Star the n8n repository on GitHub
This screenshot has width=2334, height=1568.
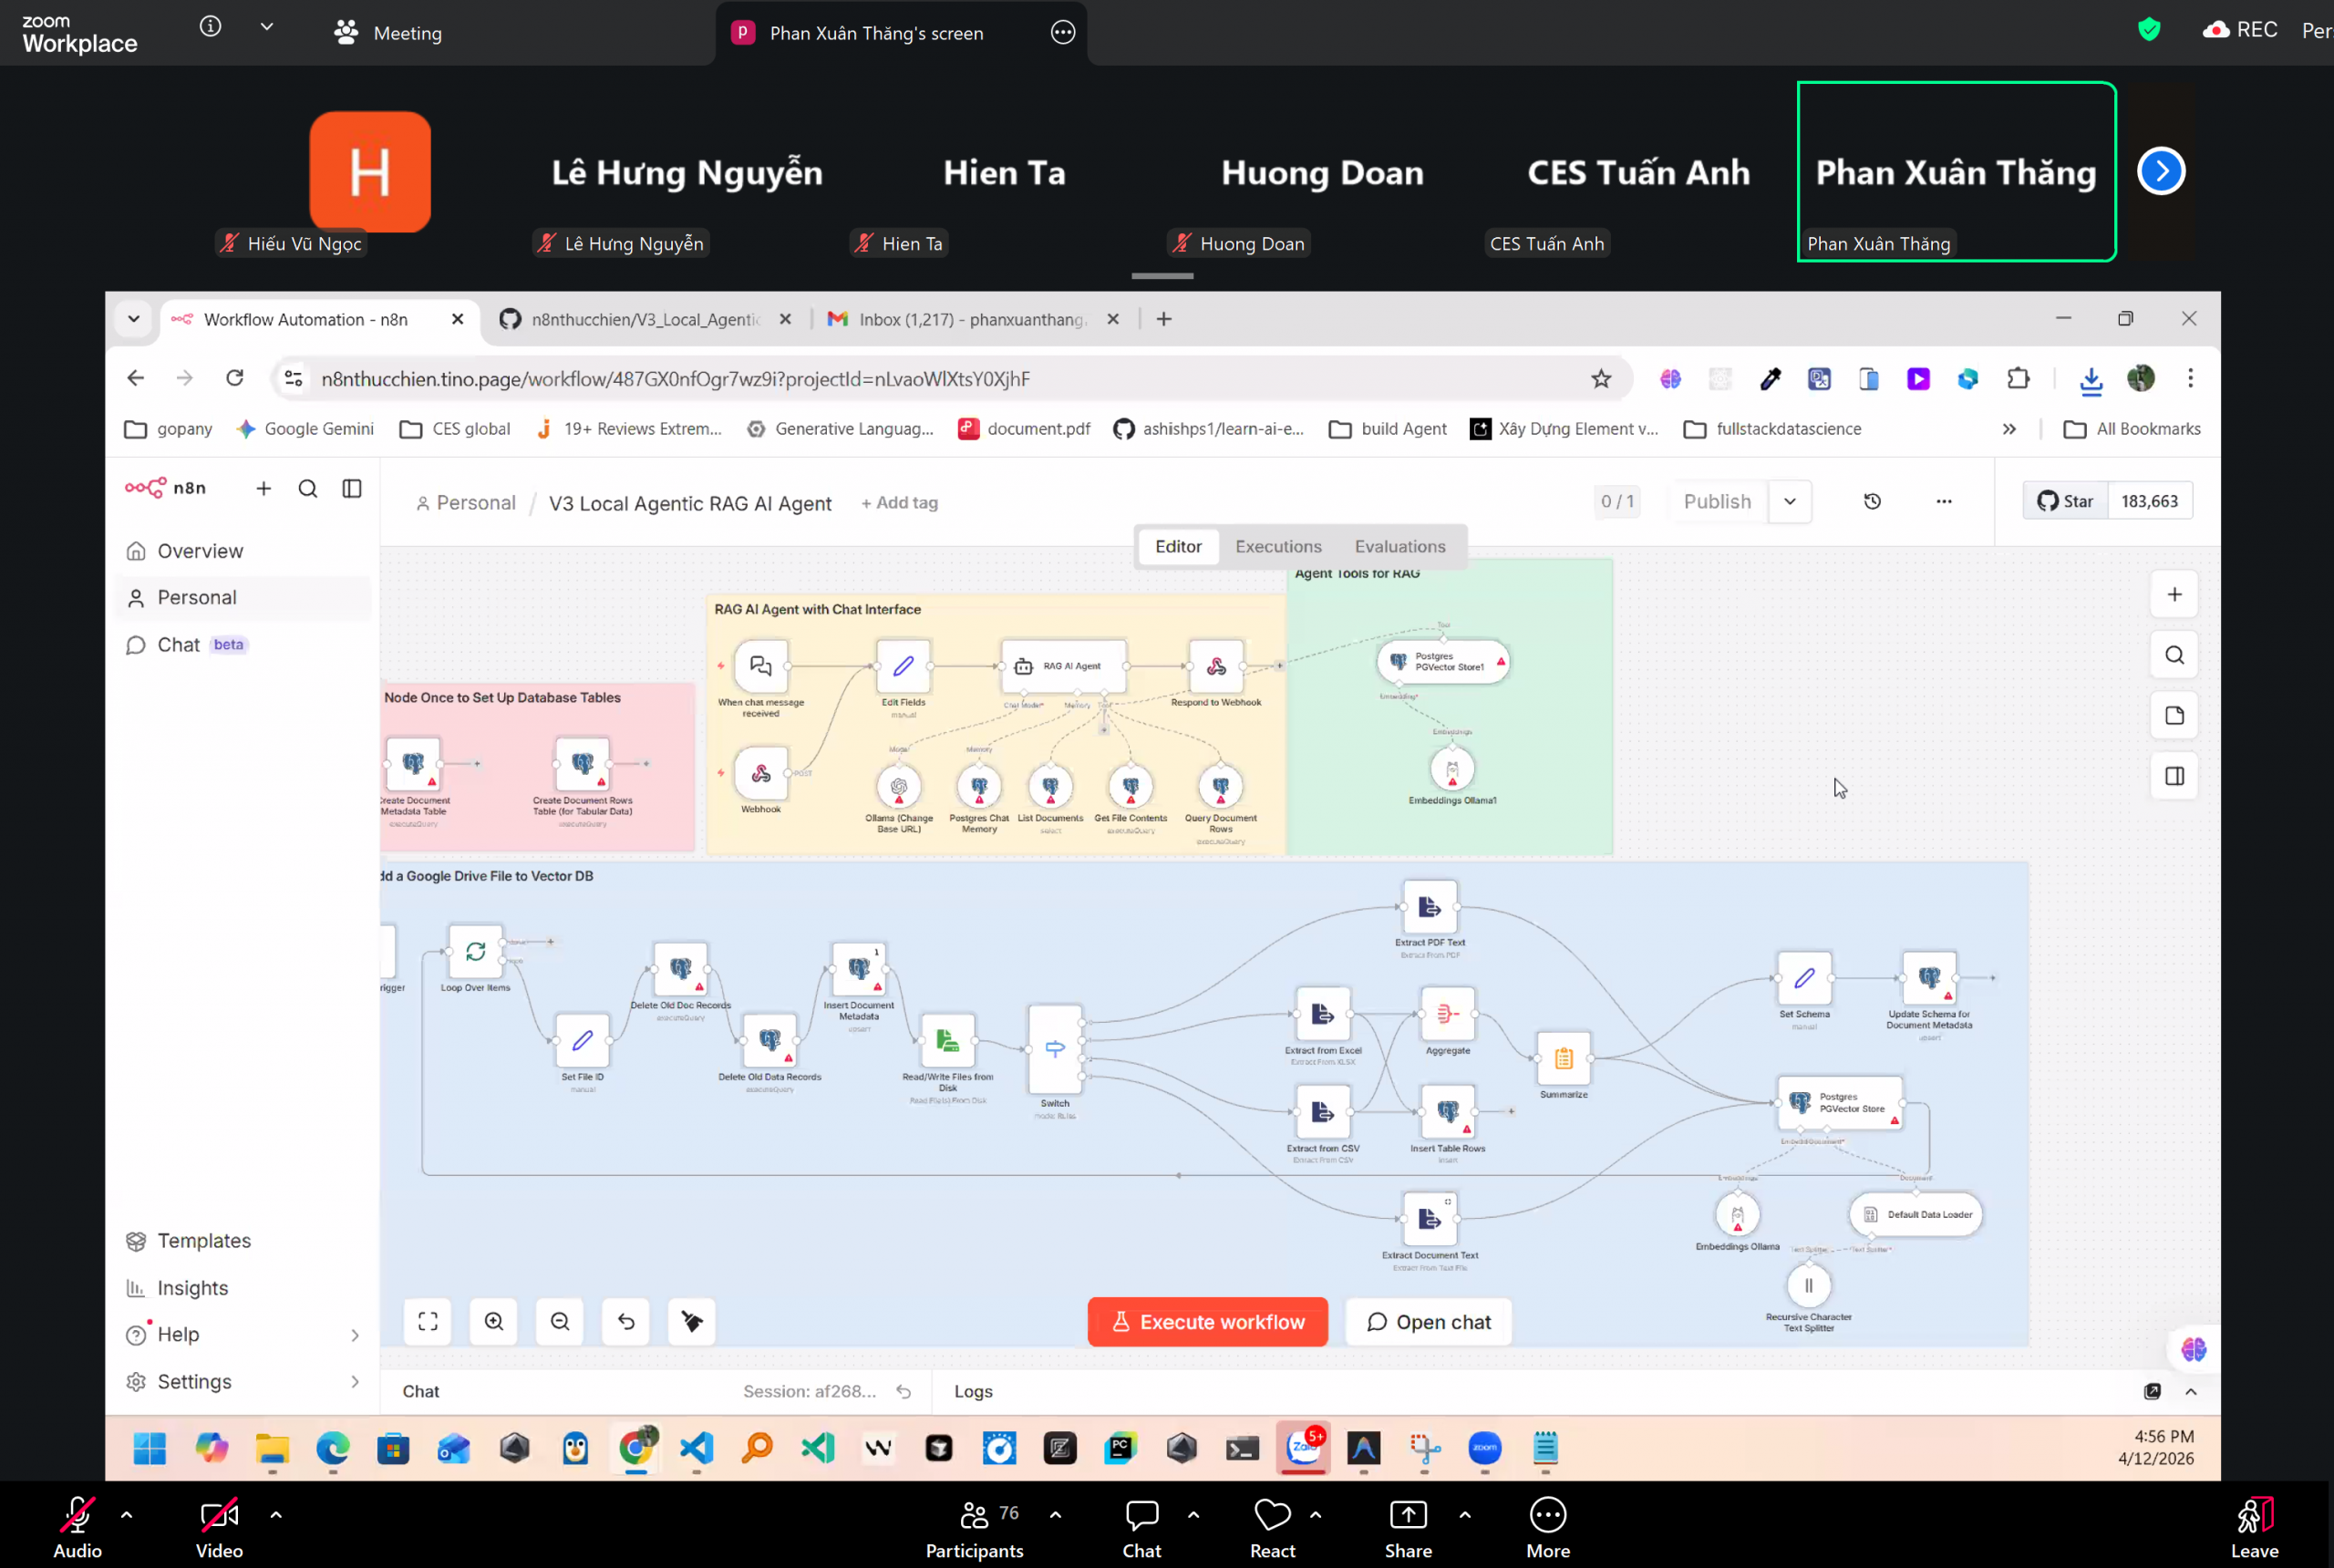coord(2065,500)
